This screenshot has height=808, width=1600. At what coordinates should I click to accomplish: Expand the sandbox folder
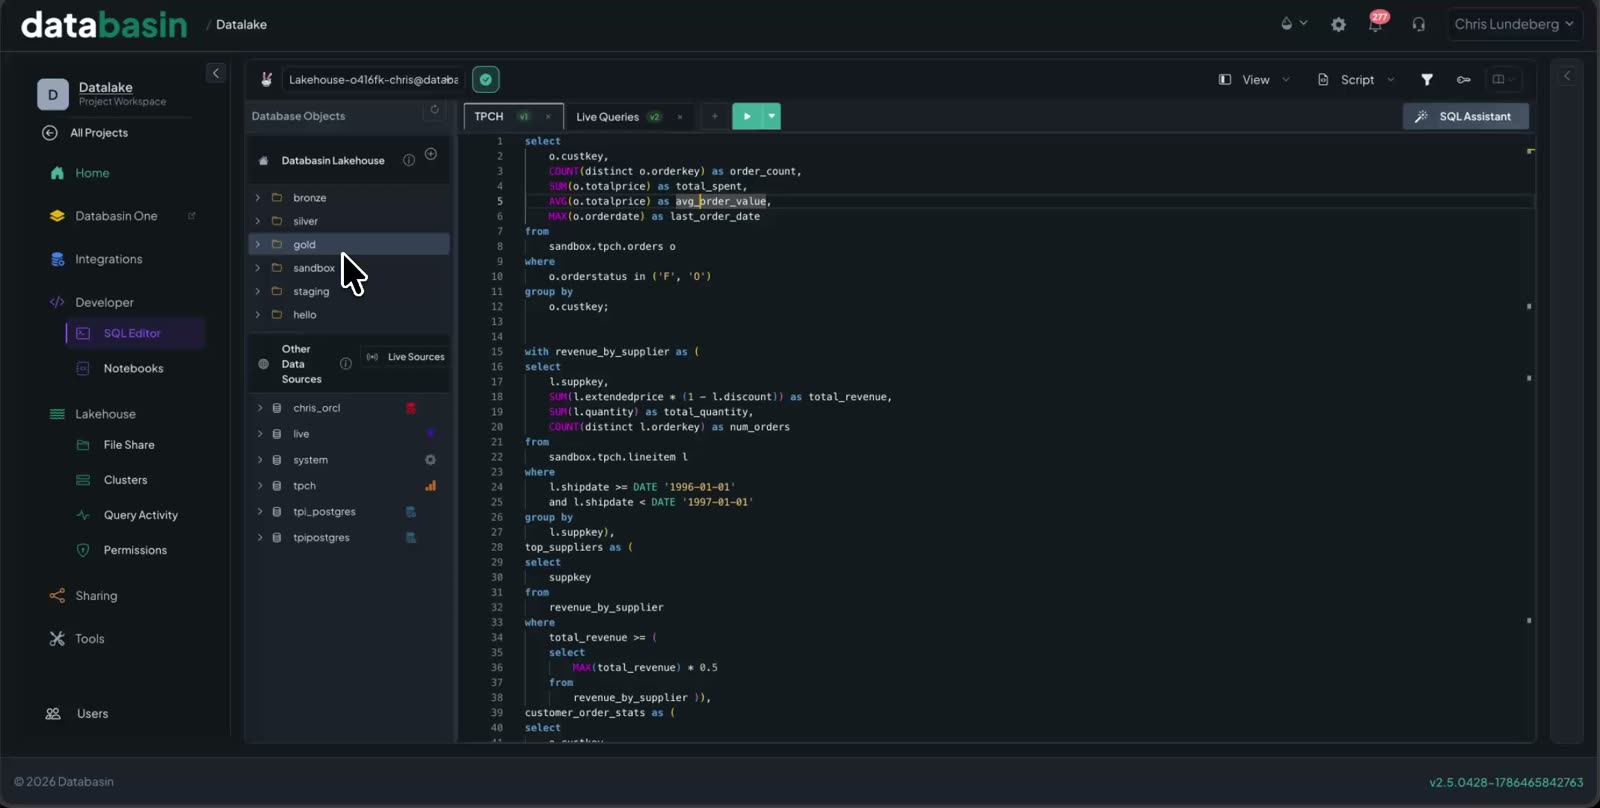[x=258, y=268]
